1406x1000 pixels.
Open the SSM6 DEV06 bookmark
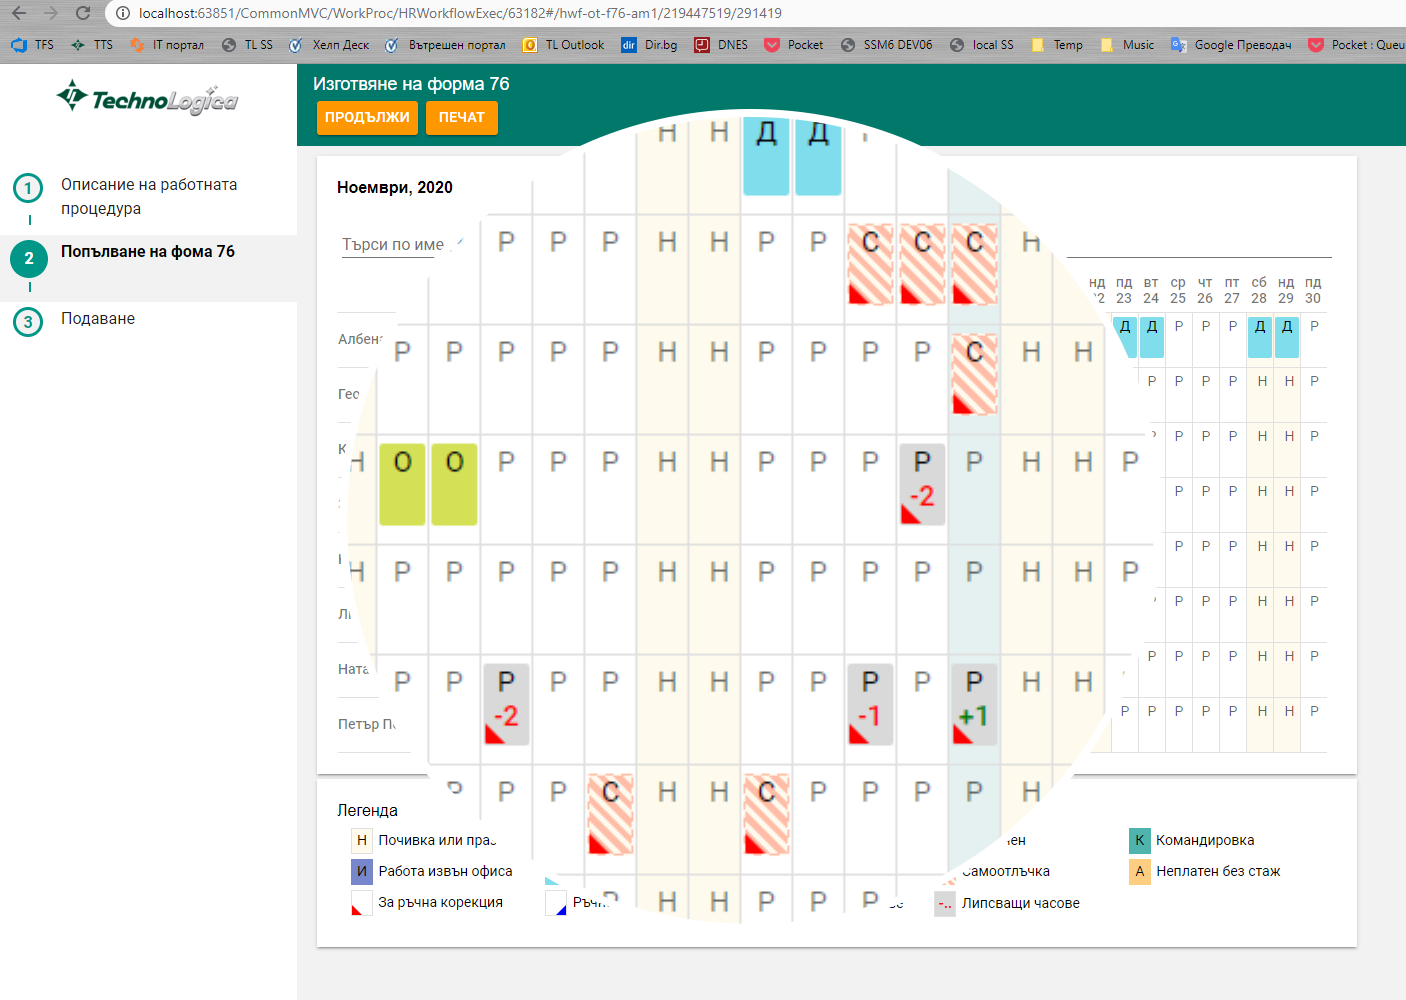pos(887,45)
